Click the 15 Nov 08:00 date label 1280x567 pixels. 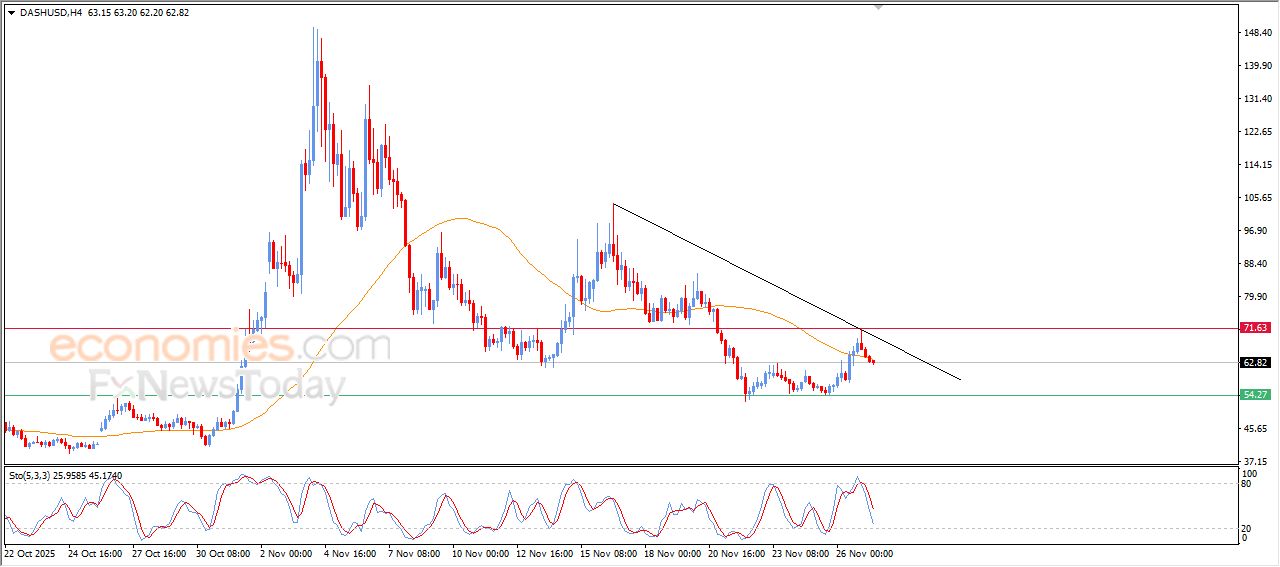point(610,553)
